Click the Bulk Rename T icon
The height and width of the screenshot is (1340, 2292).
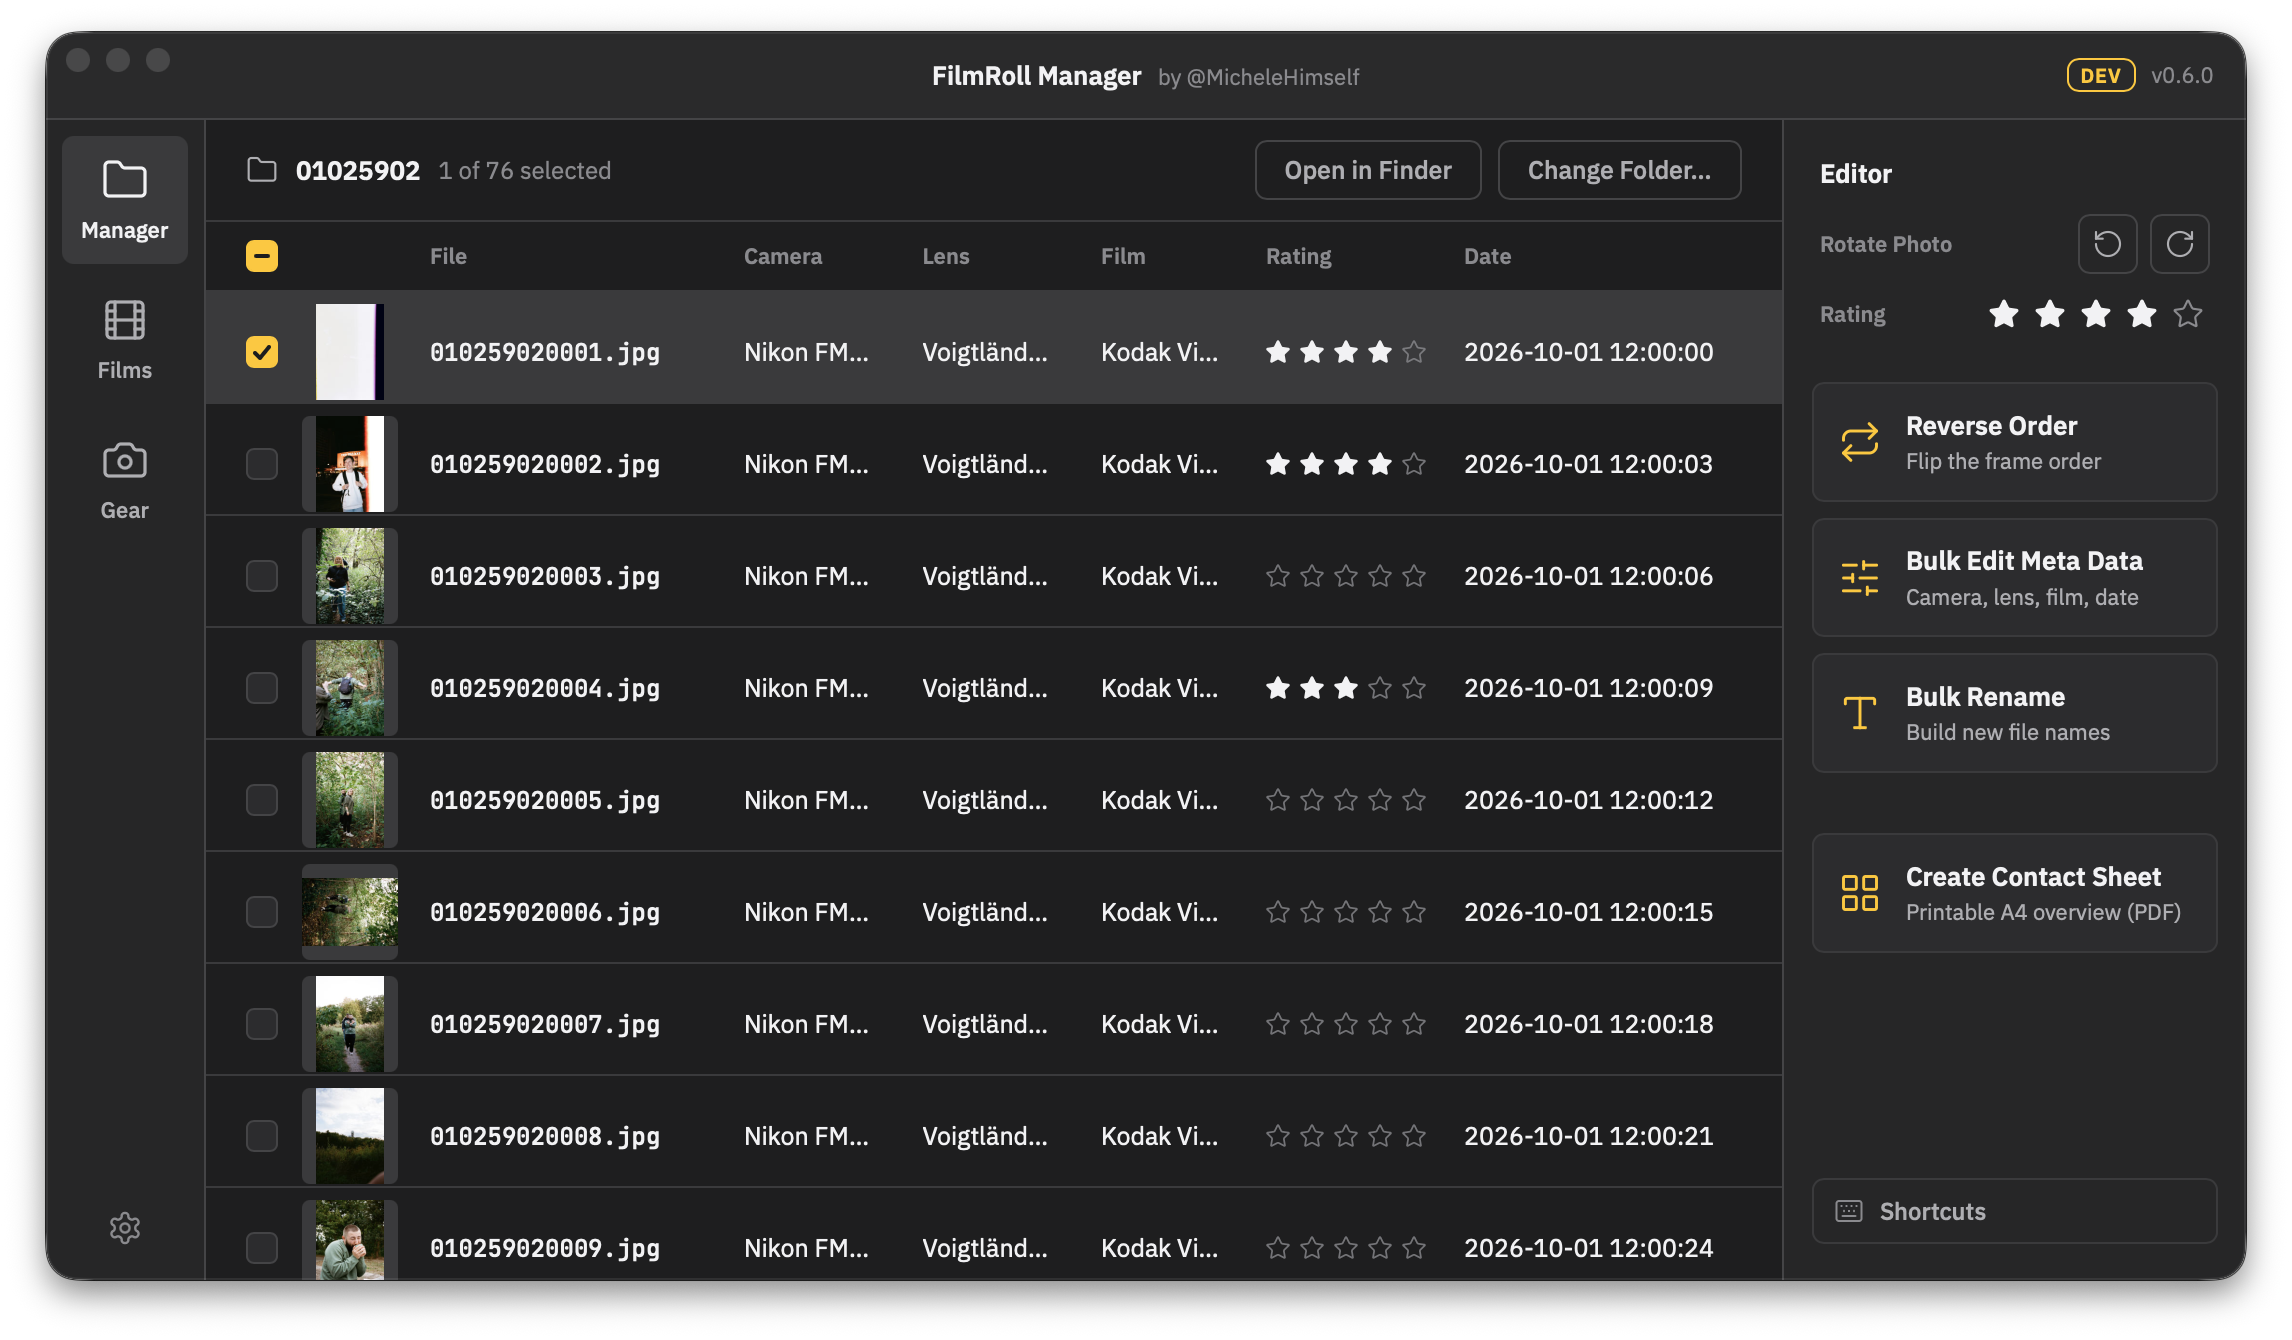click(x=1860, y=713)
